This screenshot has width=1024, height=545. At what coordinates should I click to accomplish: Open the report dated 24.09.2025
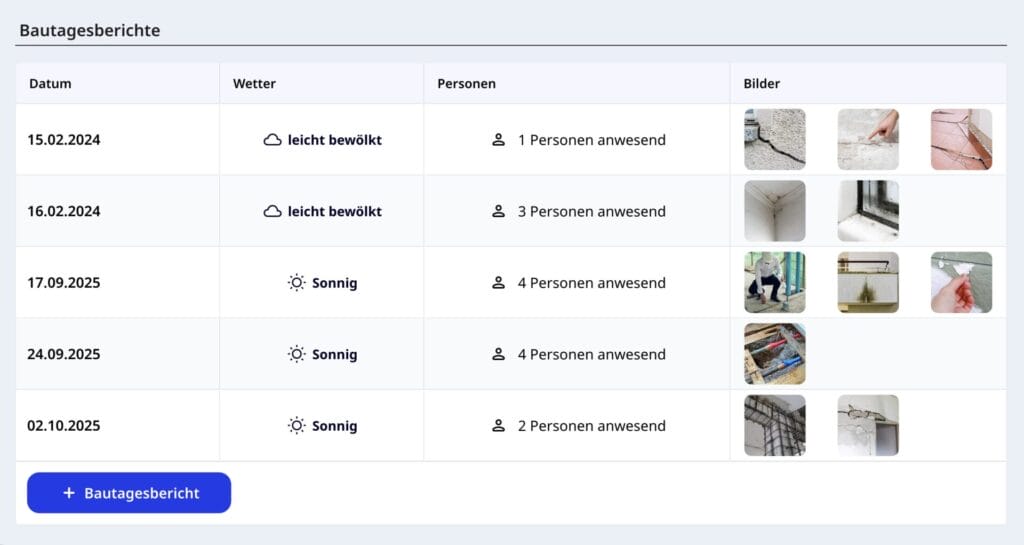click(64, 354)
